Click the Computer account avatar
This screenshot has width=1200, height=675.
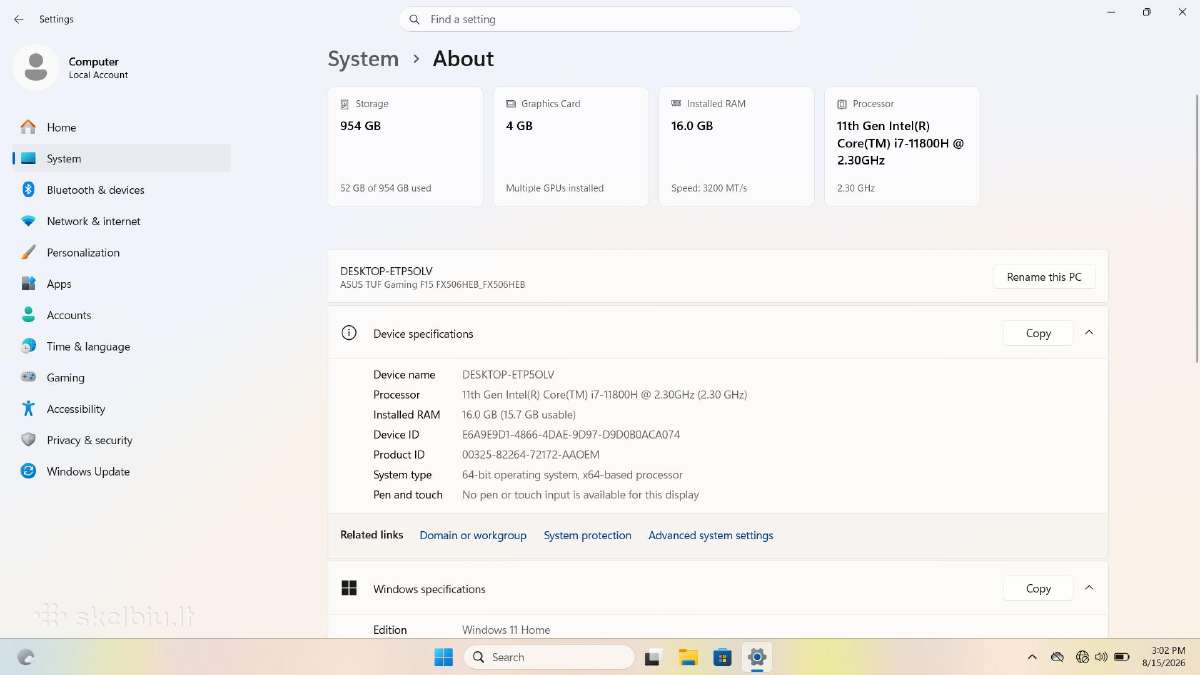[36, 67]
